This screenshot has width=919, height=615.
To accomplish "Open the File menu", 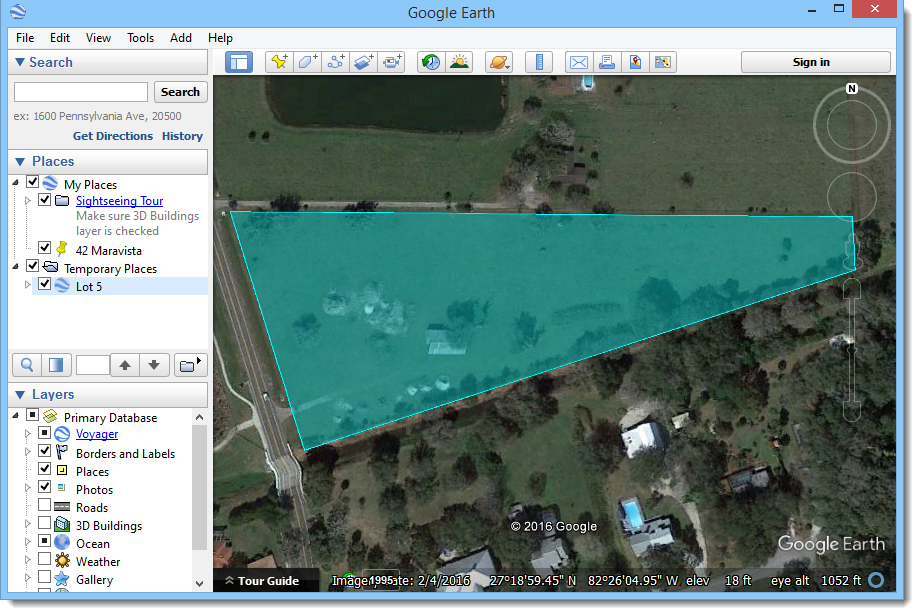I will pyautogui.click(x=25, y=38).
